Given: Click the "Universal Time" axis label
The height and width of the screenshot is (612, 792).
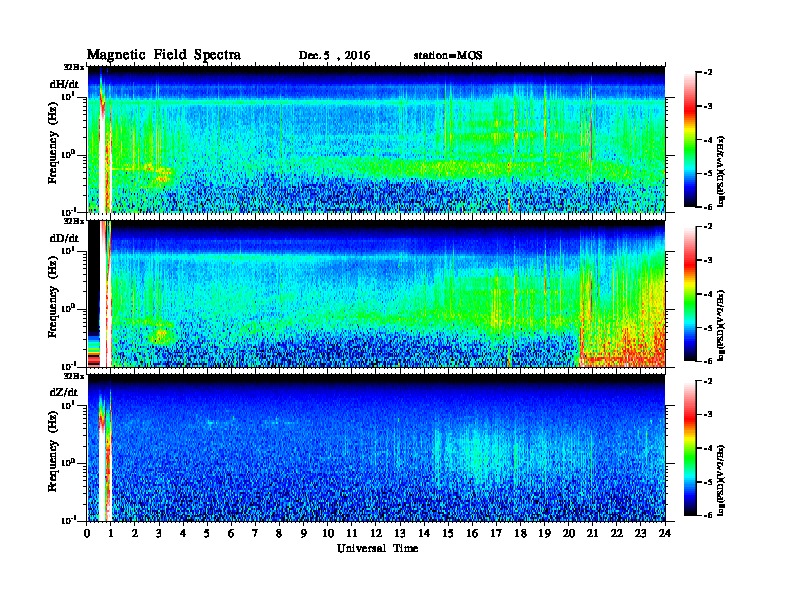Looking at the screenshot, I should pyautogui.click(x=377, y=548).
